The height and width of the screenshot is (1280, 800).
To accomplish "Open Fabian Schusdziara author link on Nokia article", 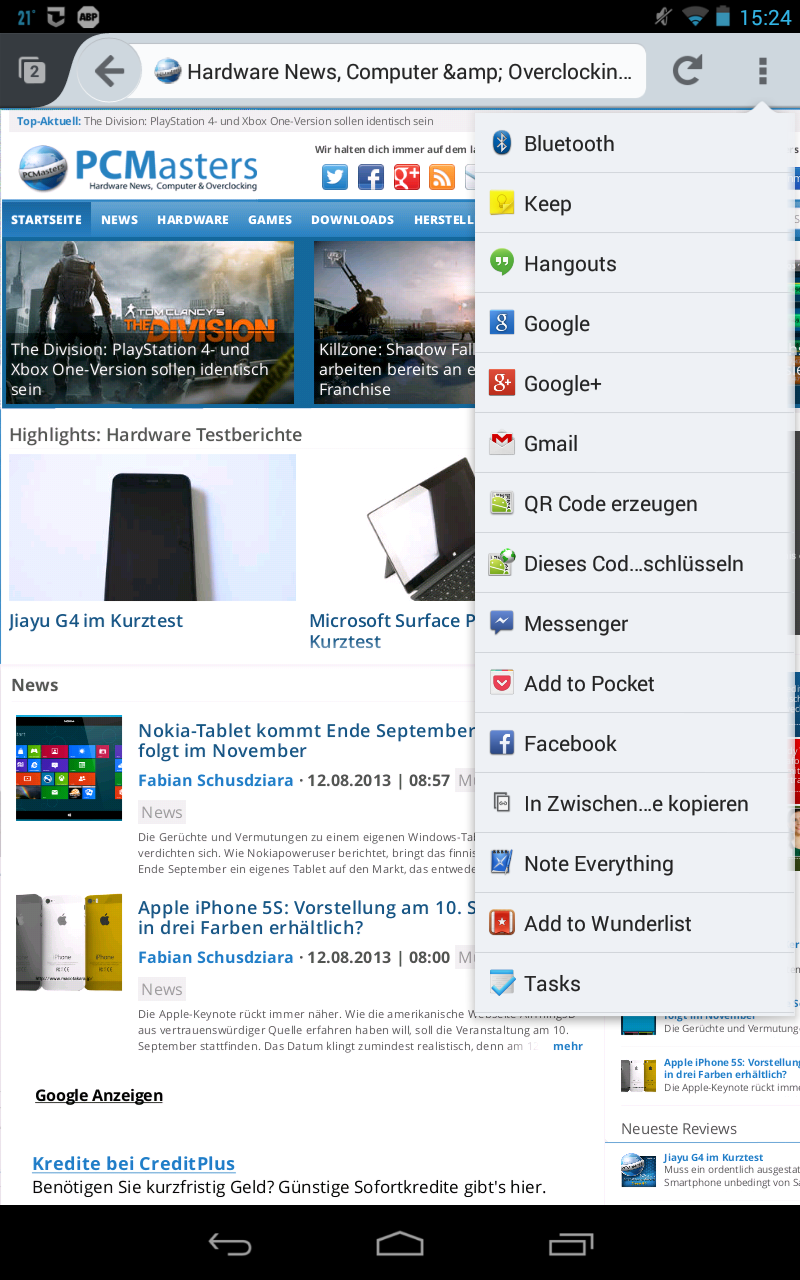I will pyautogui.click(x=216, y=780).
